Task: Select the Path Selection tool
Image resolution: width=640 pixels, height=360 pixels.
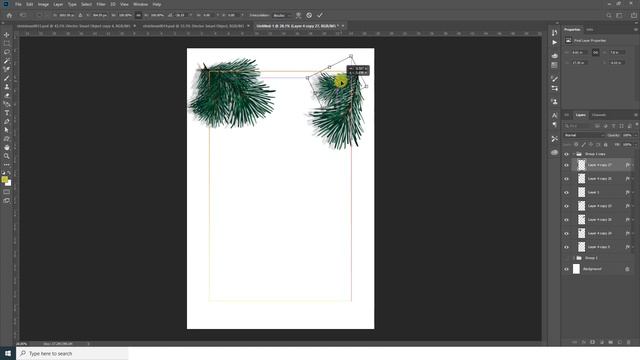Action: [x=7, y=130]
